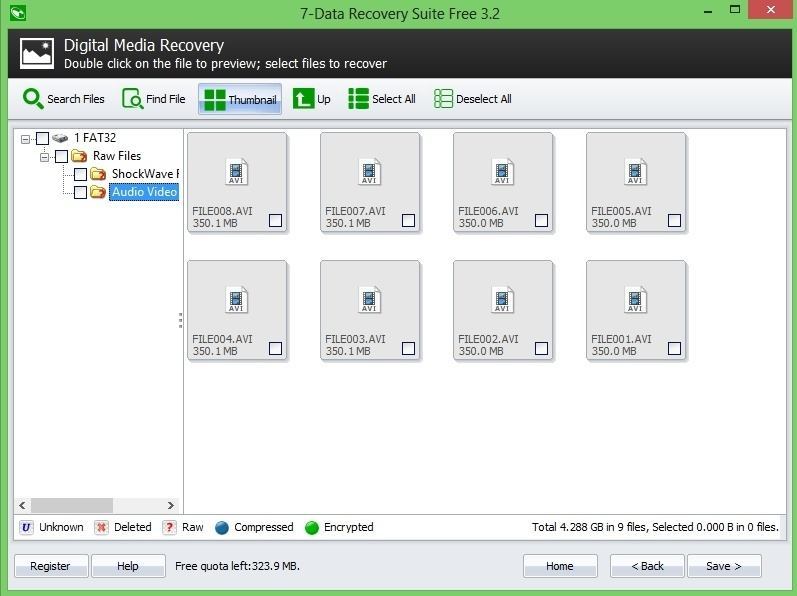This screenshot has height=596, width=797.
Task: Click the 1 FAT32 drive icon
Action: click(x=60, y=138)
